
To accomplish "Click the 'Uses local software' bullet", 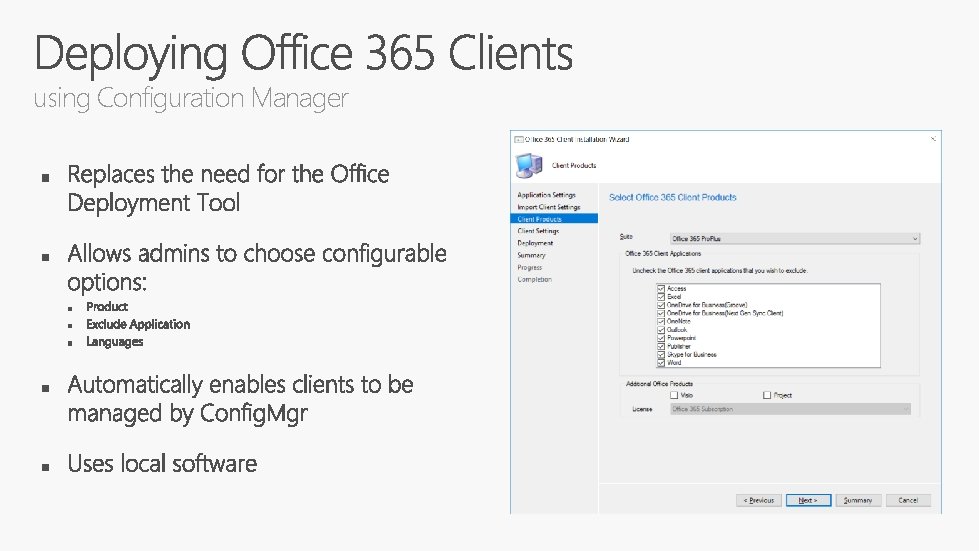I will 162,464.
